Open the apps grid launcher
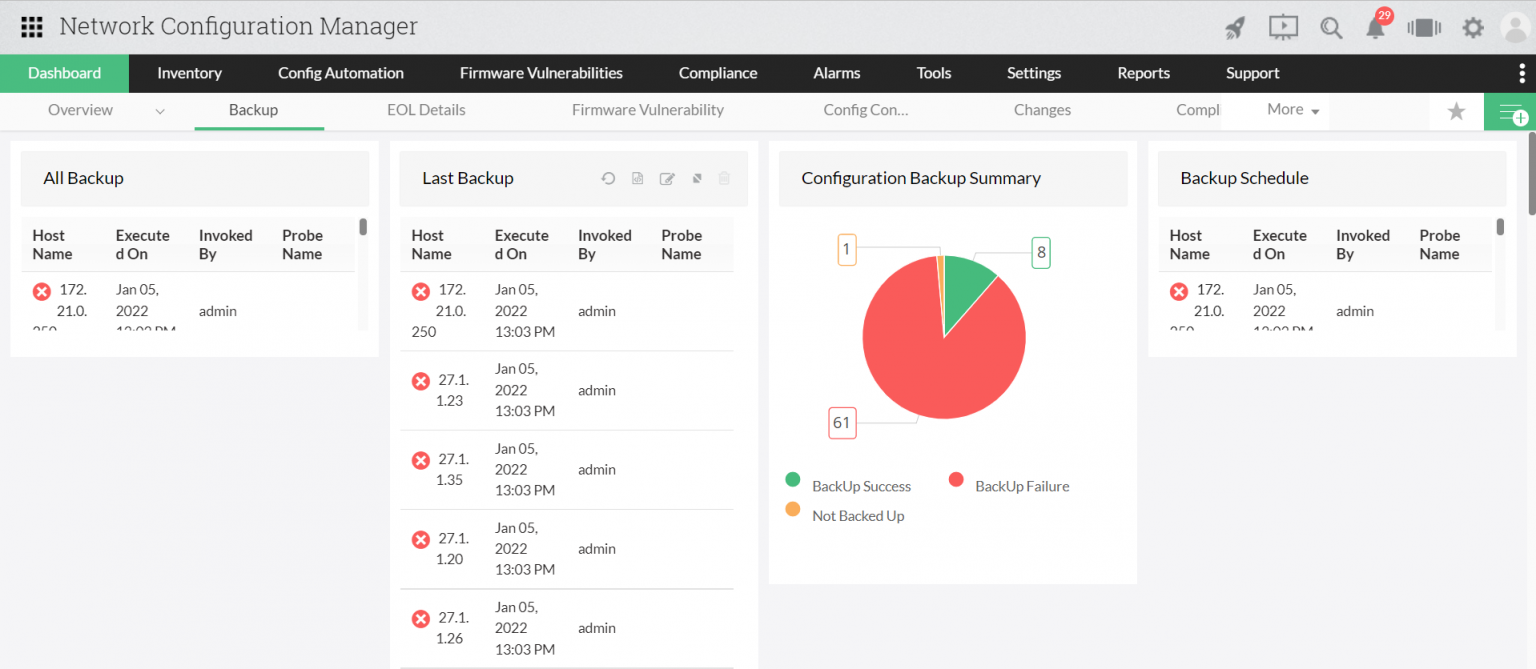Screen dimensions: 1536x669 [x=31, y=27]
